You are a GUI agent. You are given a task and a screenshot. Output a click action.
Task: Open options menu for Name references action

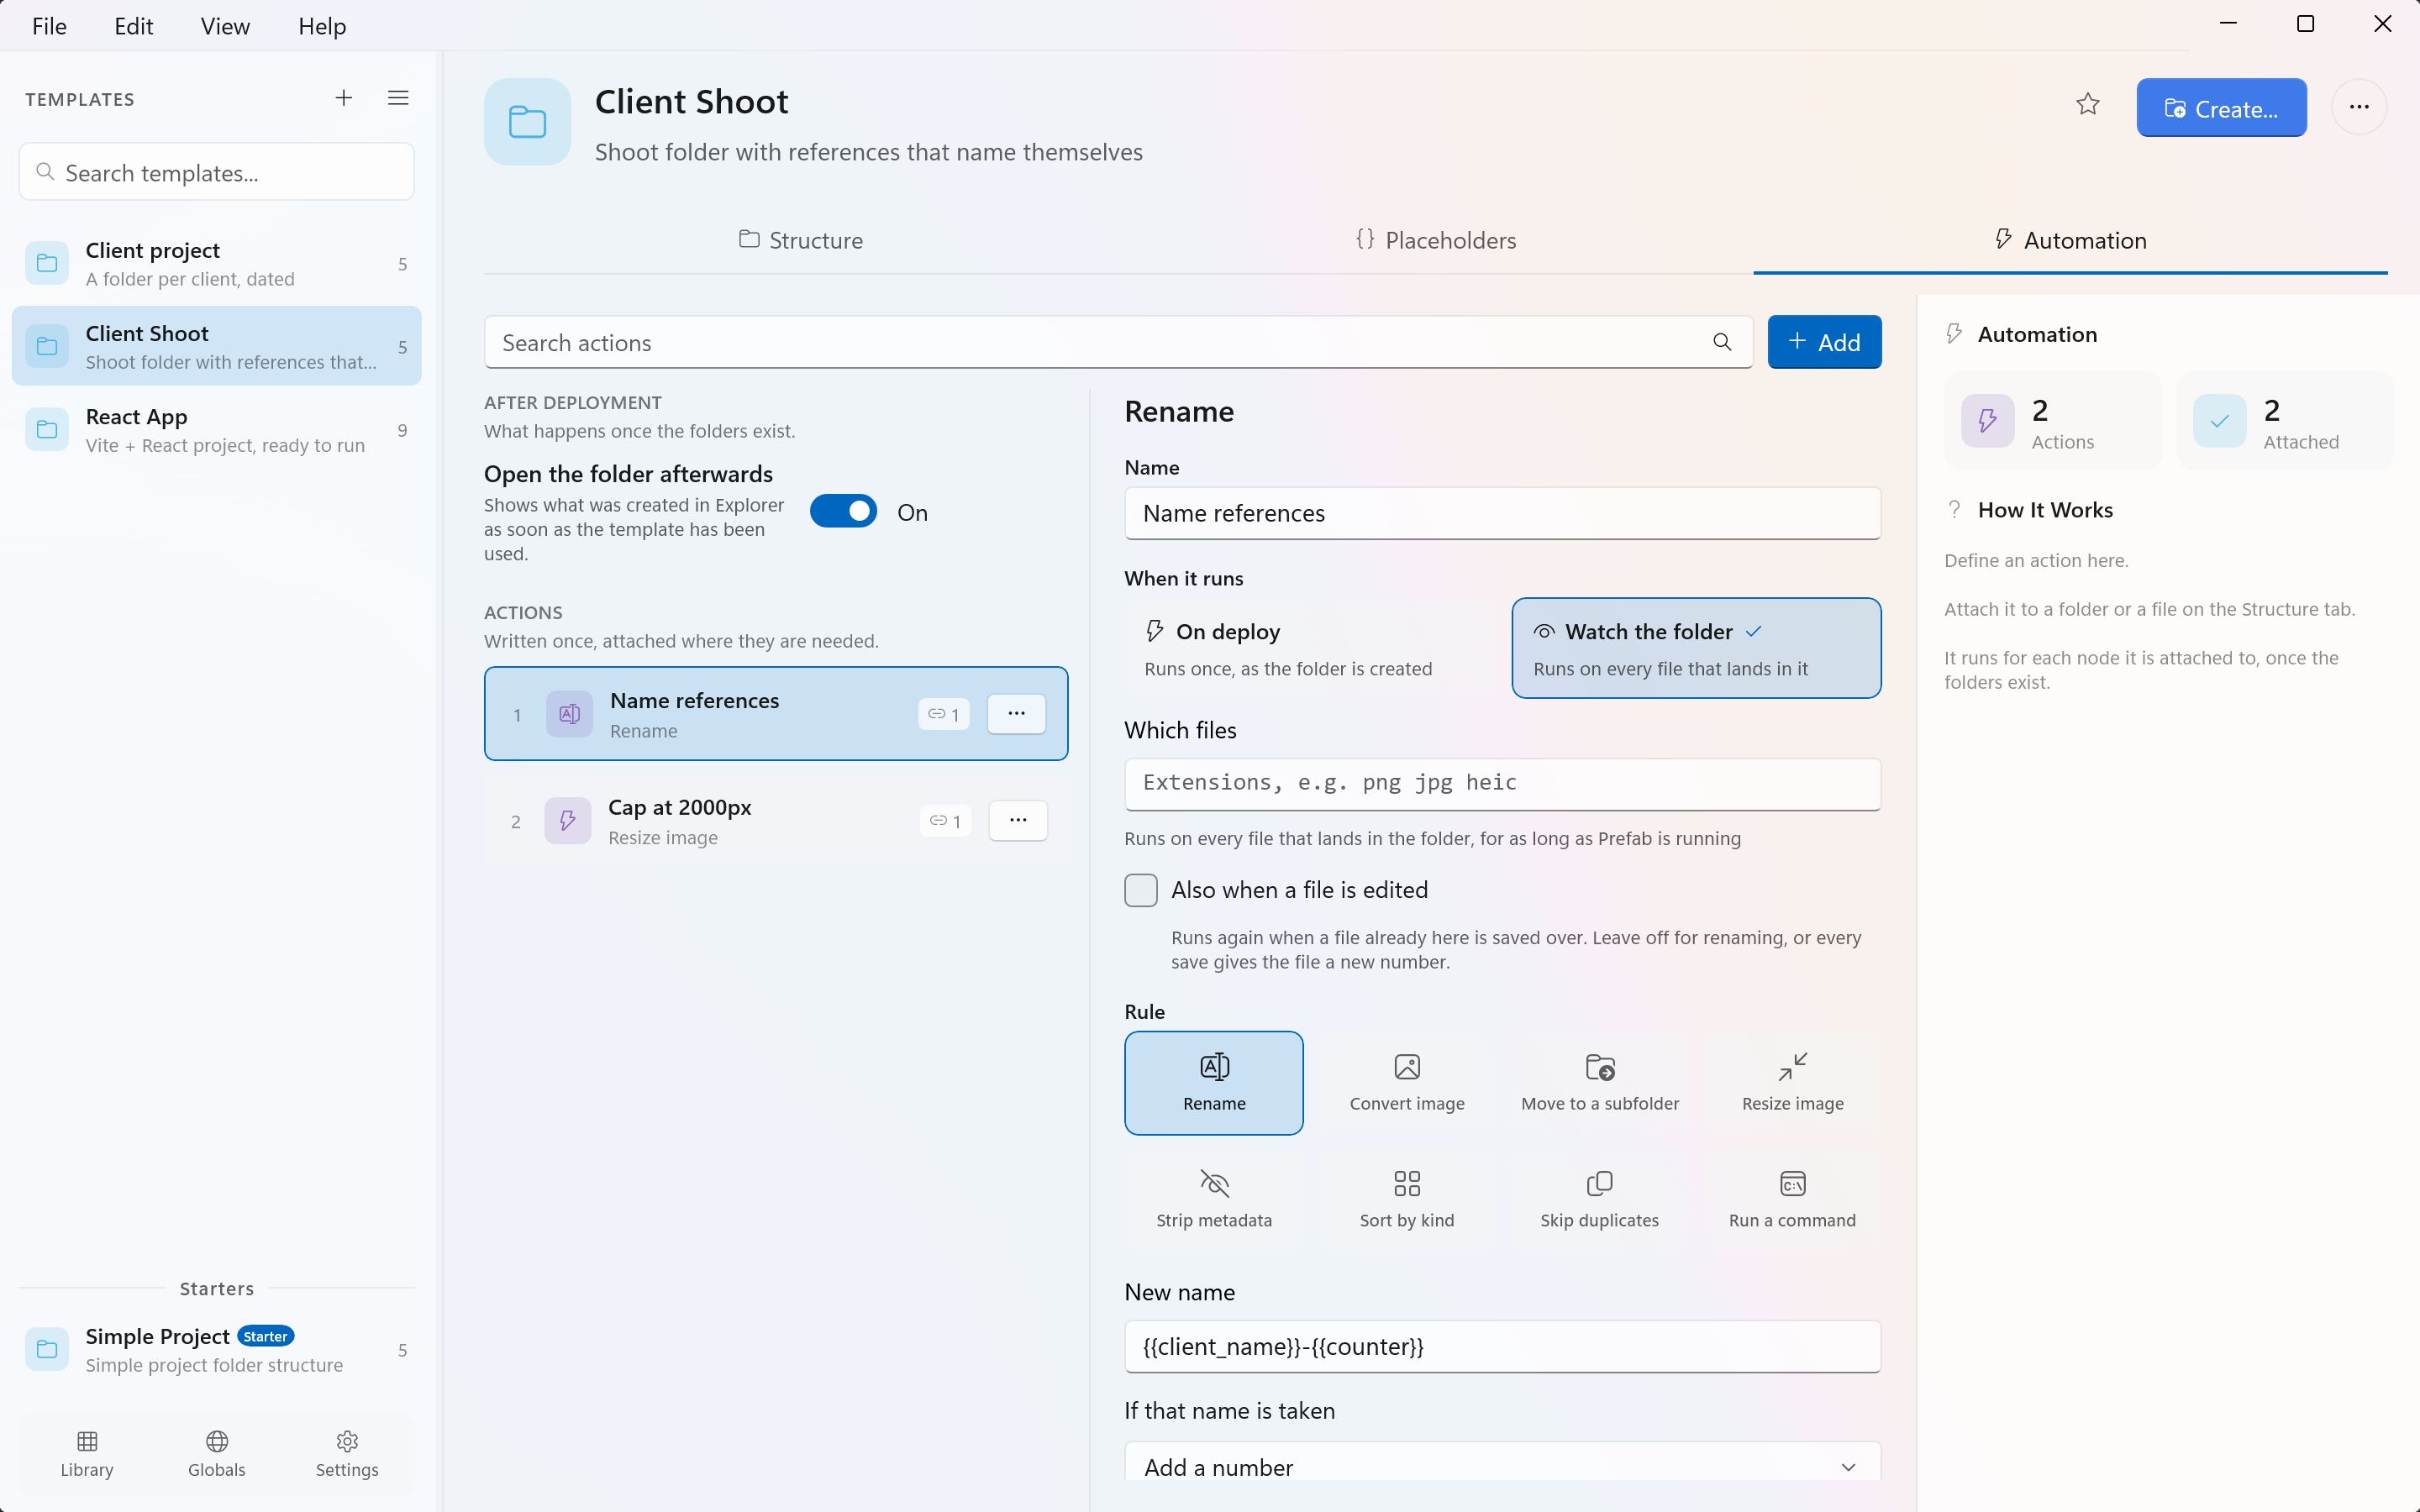1016,713
